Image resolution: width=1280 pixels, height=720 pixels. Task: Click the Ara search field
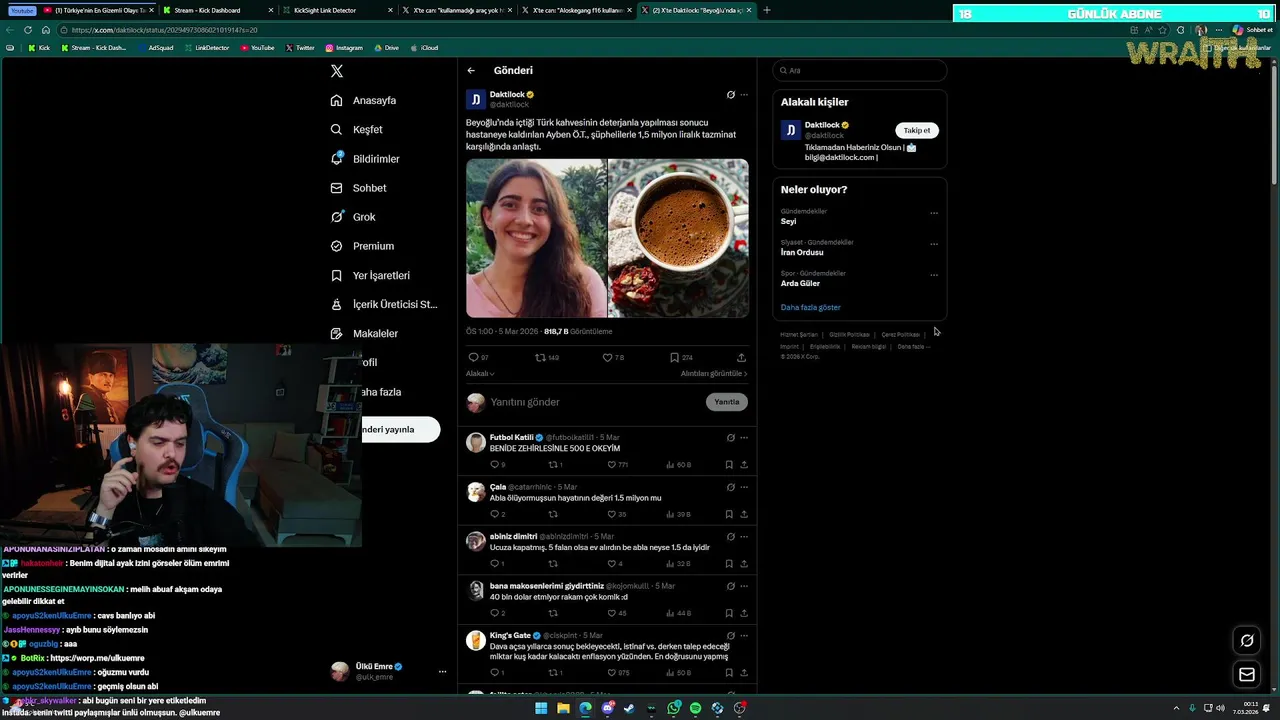tap(859, 70)
